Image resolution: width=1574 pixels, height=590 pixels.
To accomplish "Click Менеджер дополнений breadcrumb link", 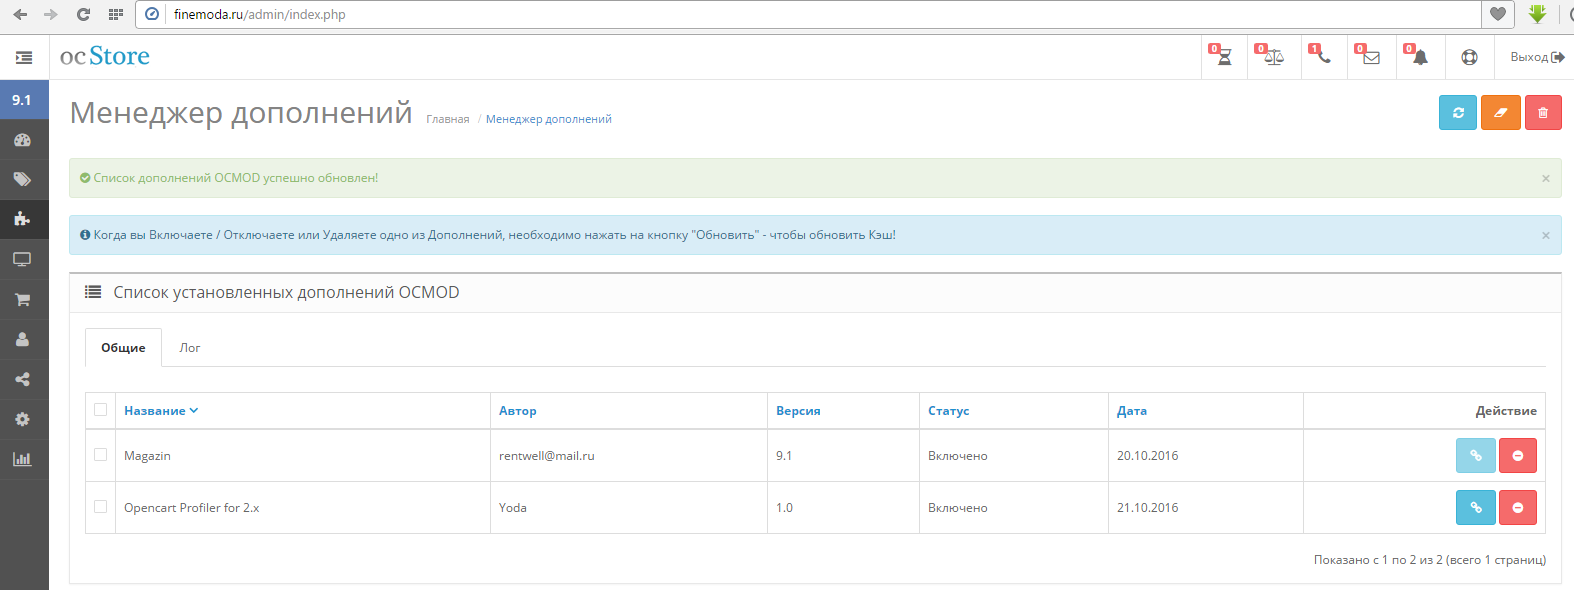I will click(x=549, y=119).
